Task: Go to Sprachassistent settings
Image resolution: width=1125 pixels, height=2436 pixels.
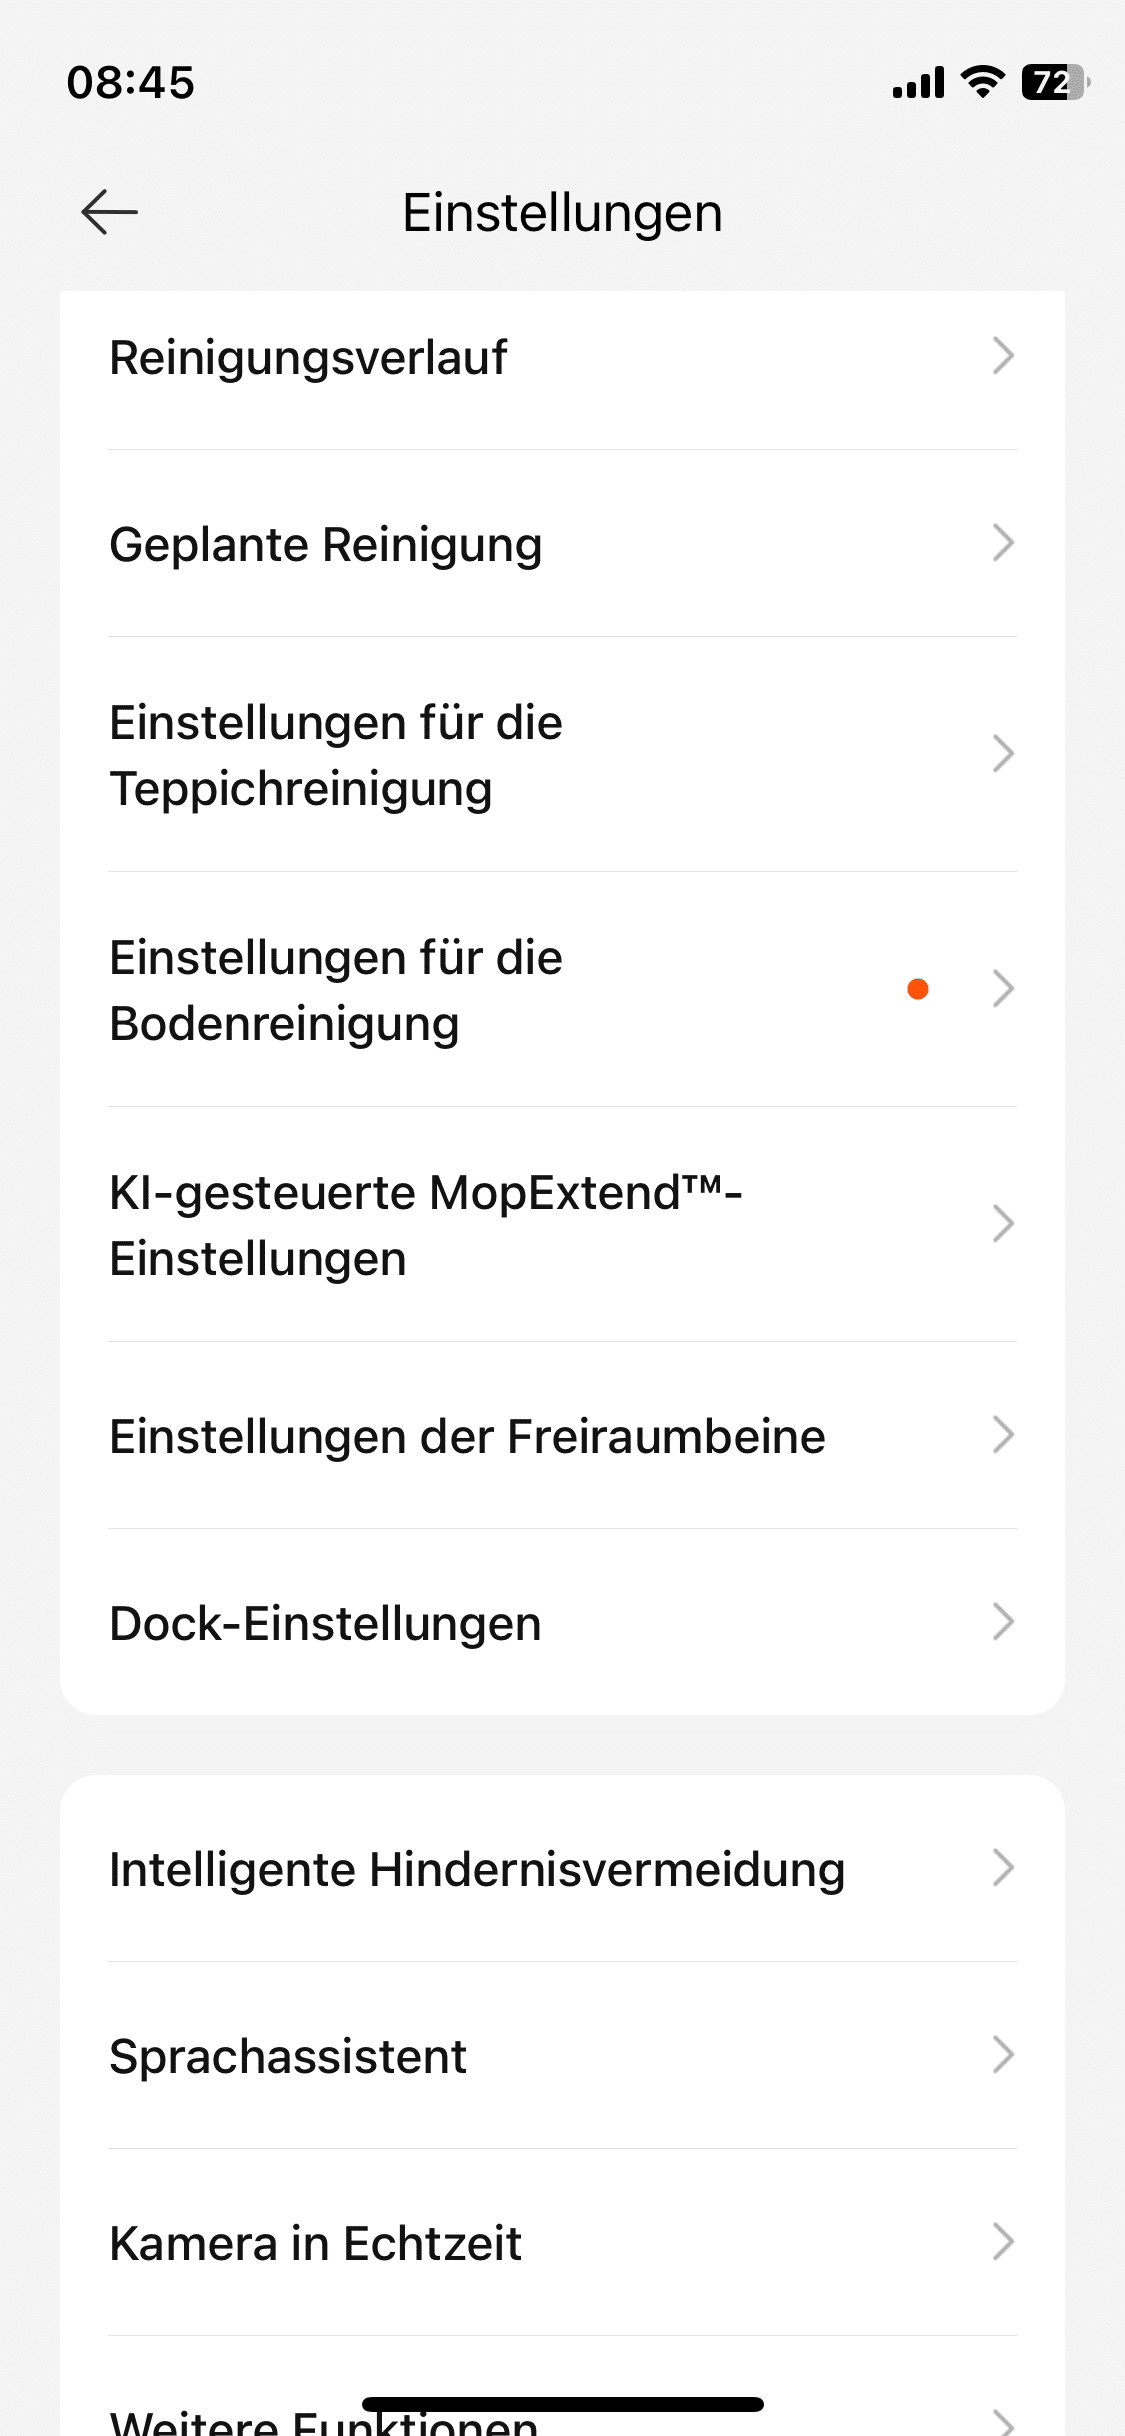Action: coord(288,2056)
